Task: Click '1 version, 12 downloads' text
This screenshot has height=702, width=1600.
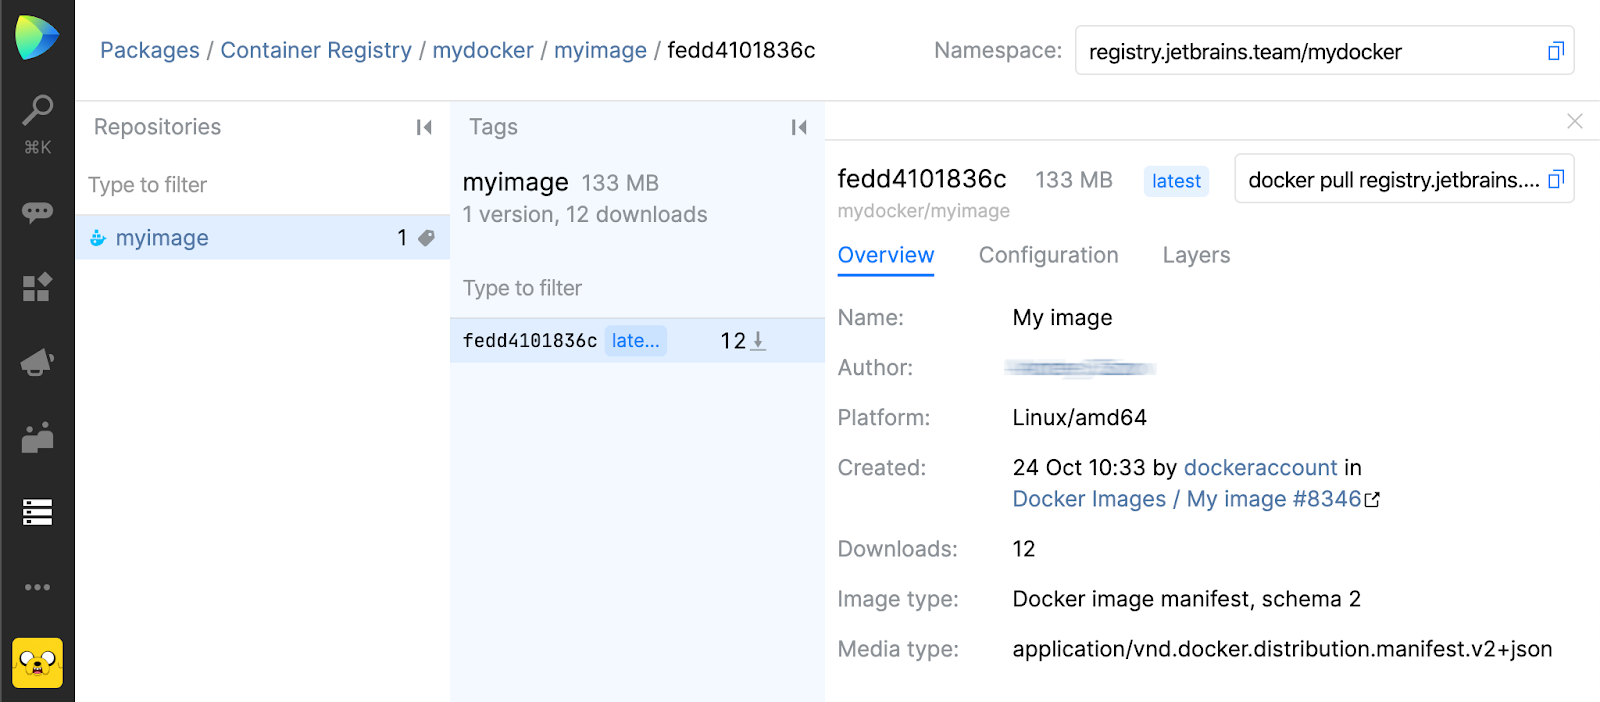Action: tap(585, 215)
